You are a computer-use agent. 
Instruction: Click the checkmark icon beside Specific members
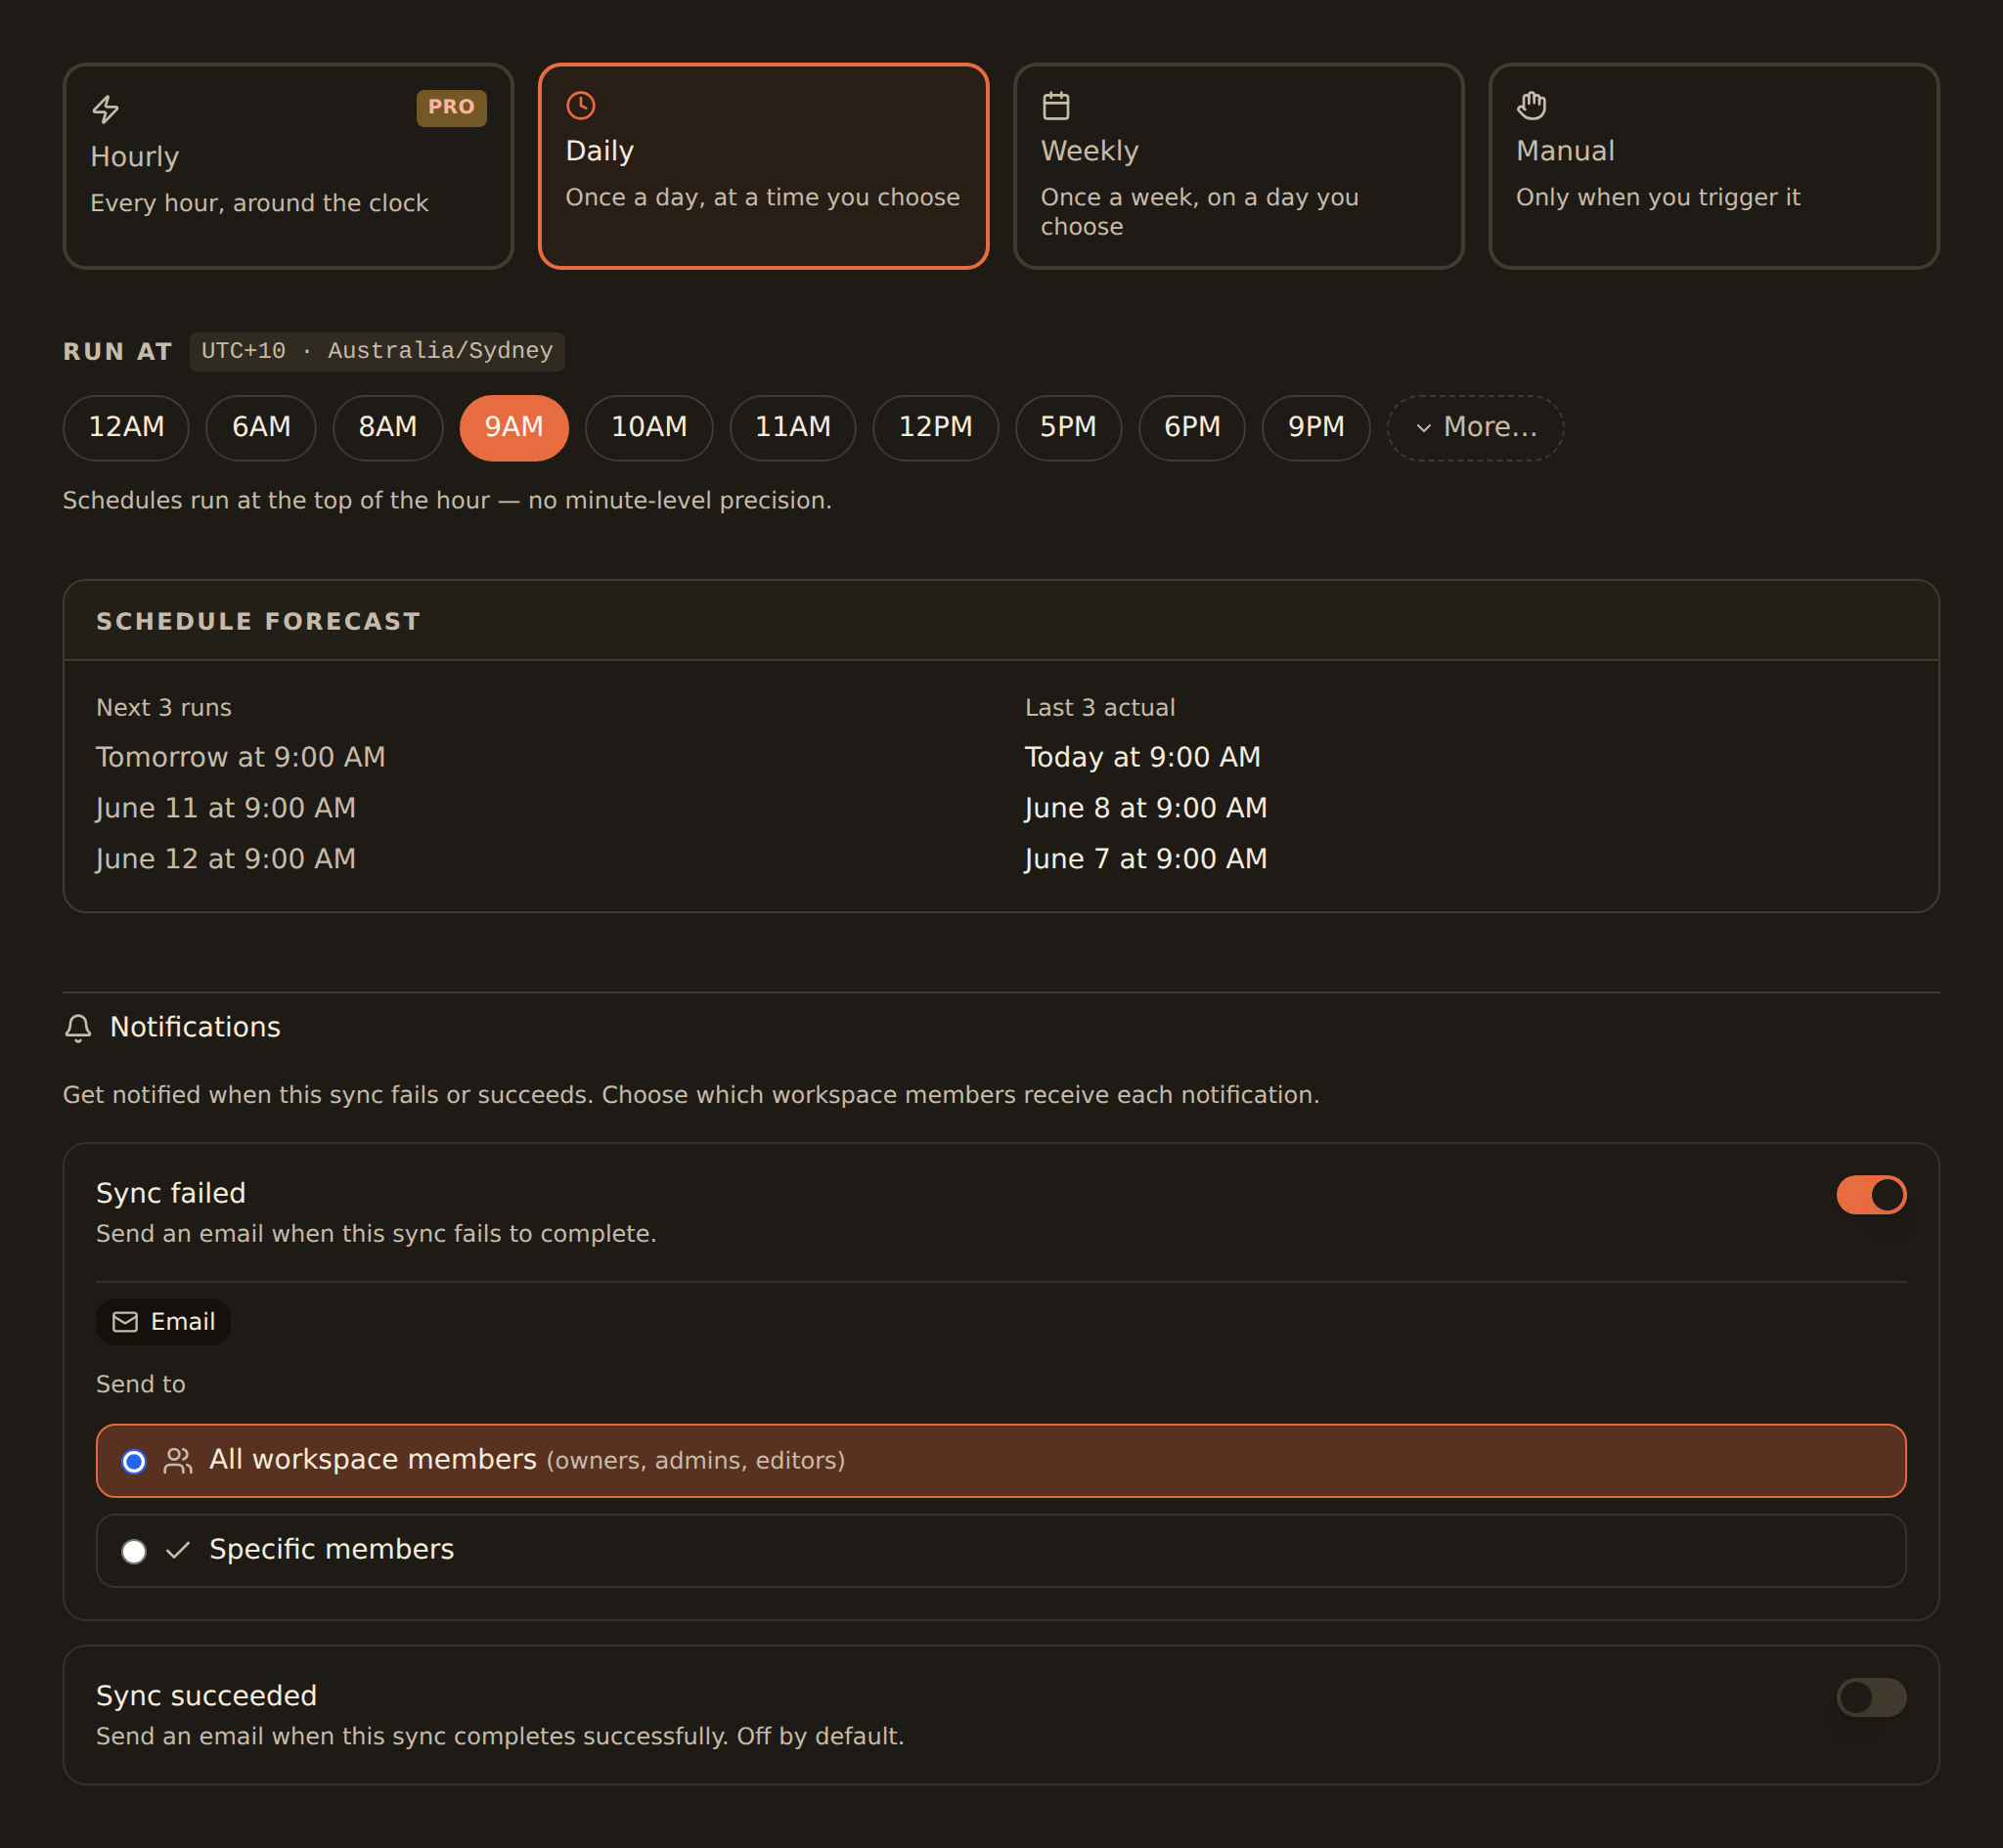(178, 1550)
